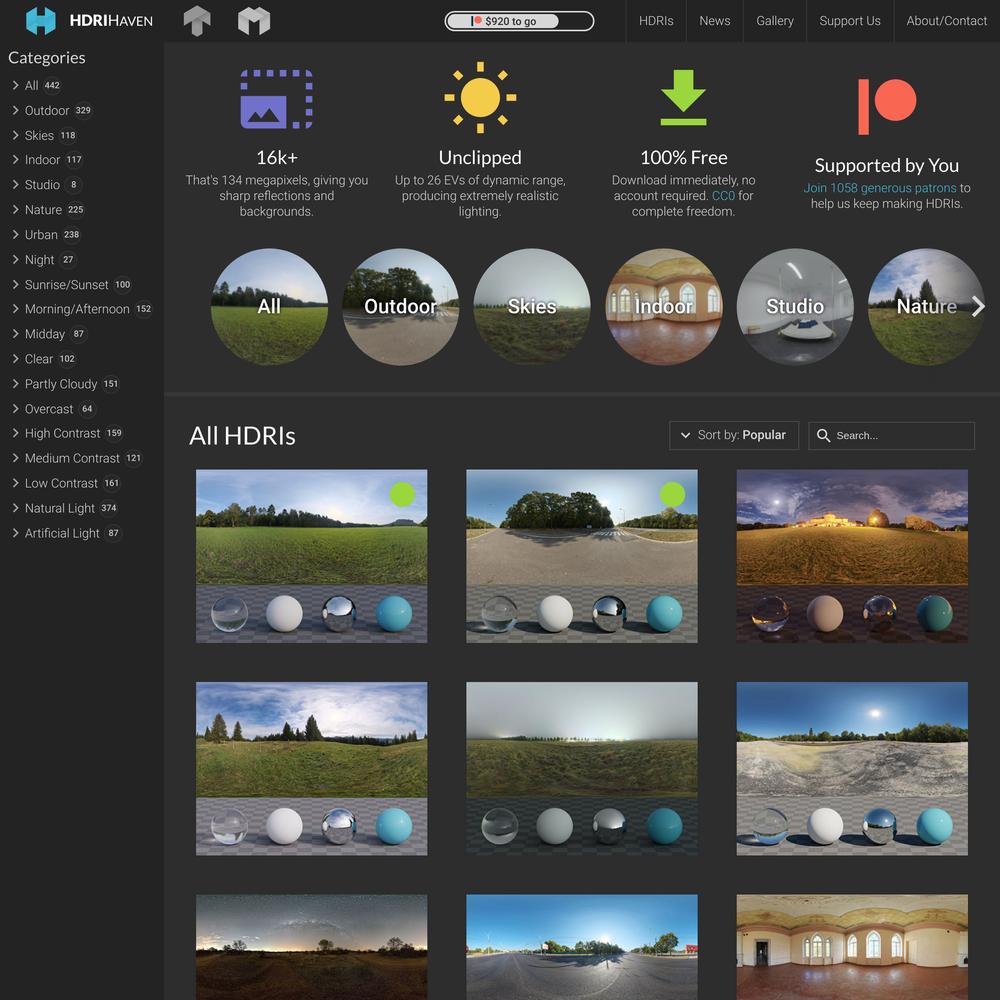This screenshot has height=1000, width=1000.
Task: Open the night building golden field HDRI
Action: tap(852, 556)
